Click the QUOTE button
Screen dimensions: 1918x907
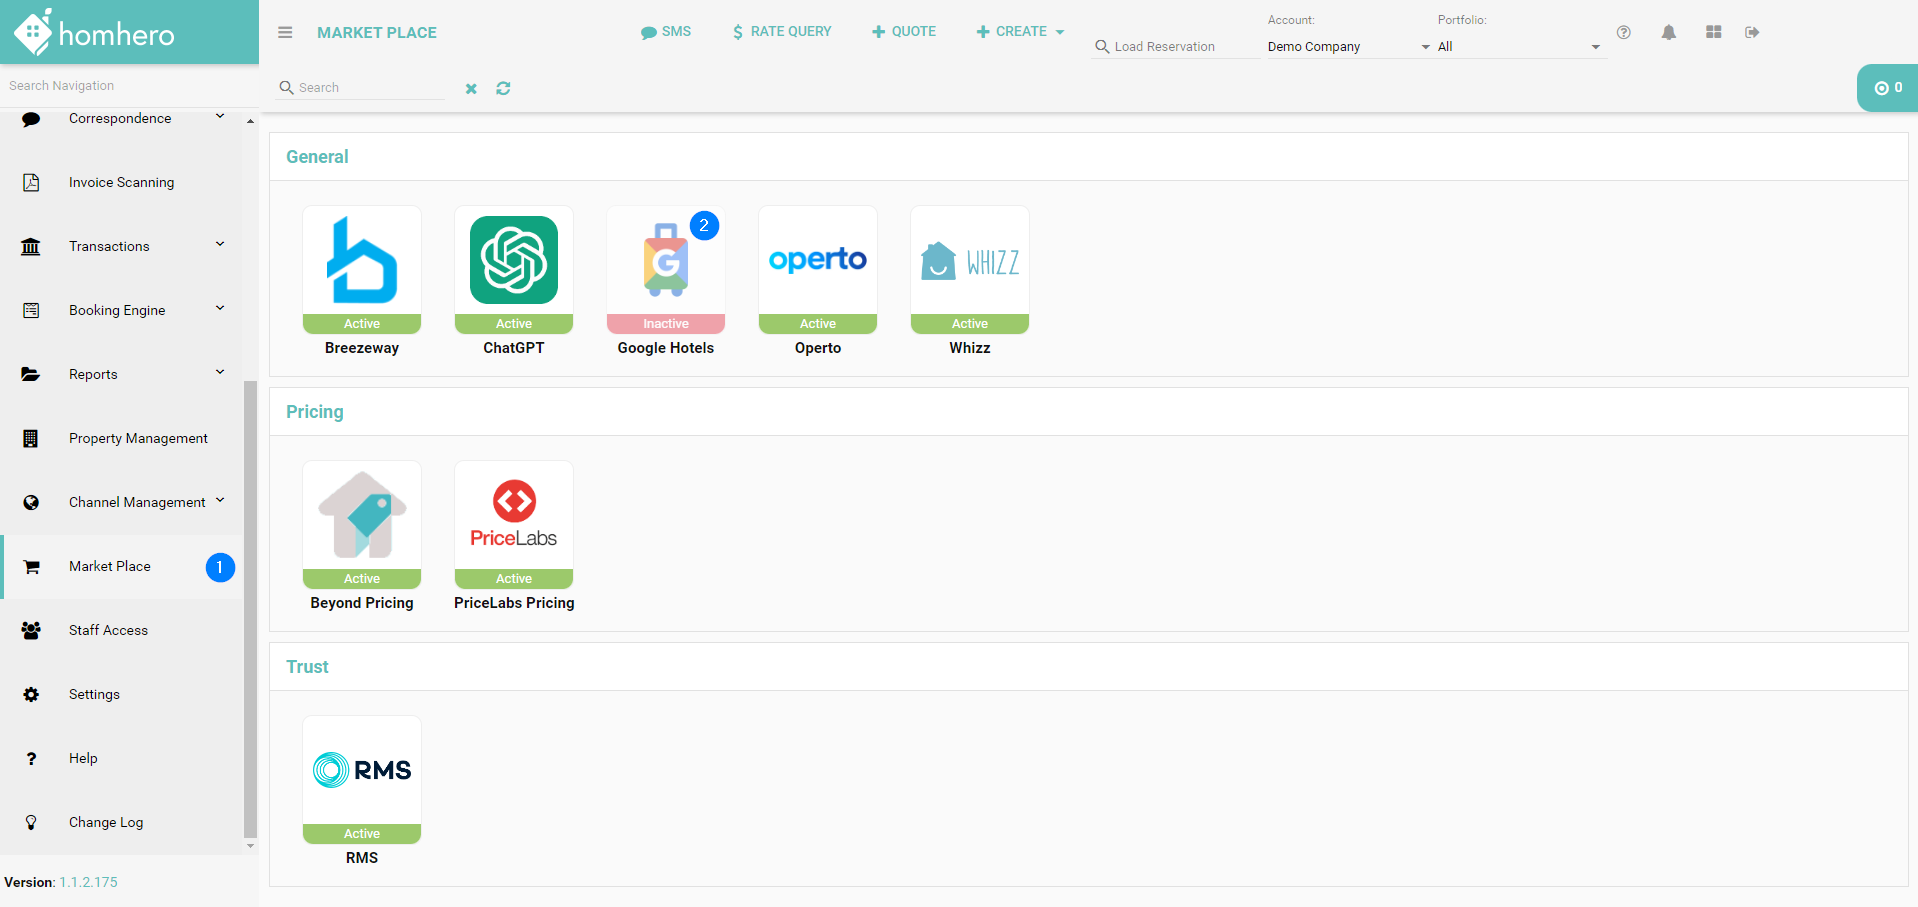904,32
